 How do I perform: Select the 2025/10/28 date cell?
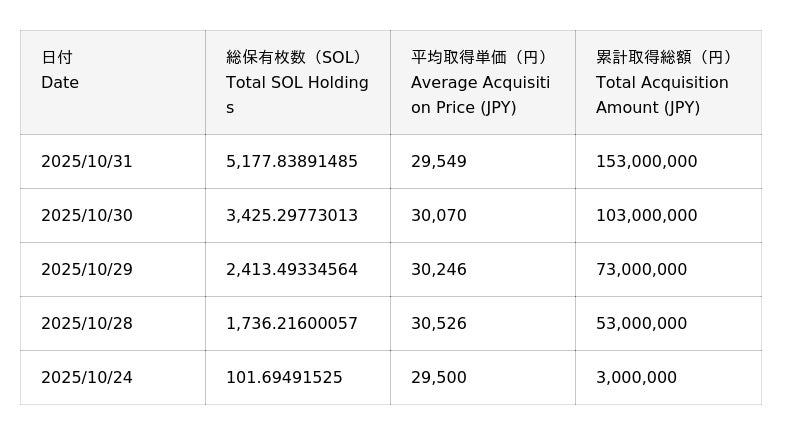click(87, 324)
